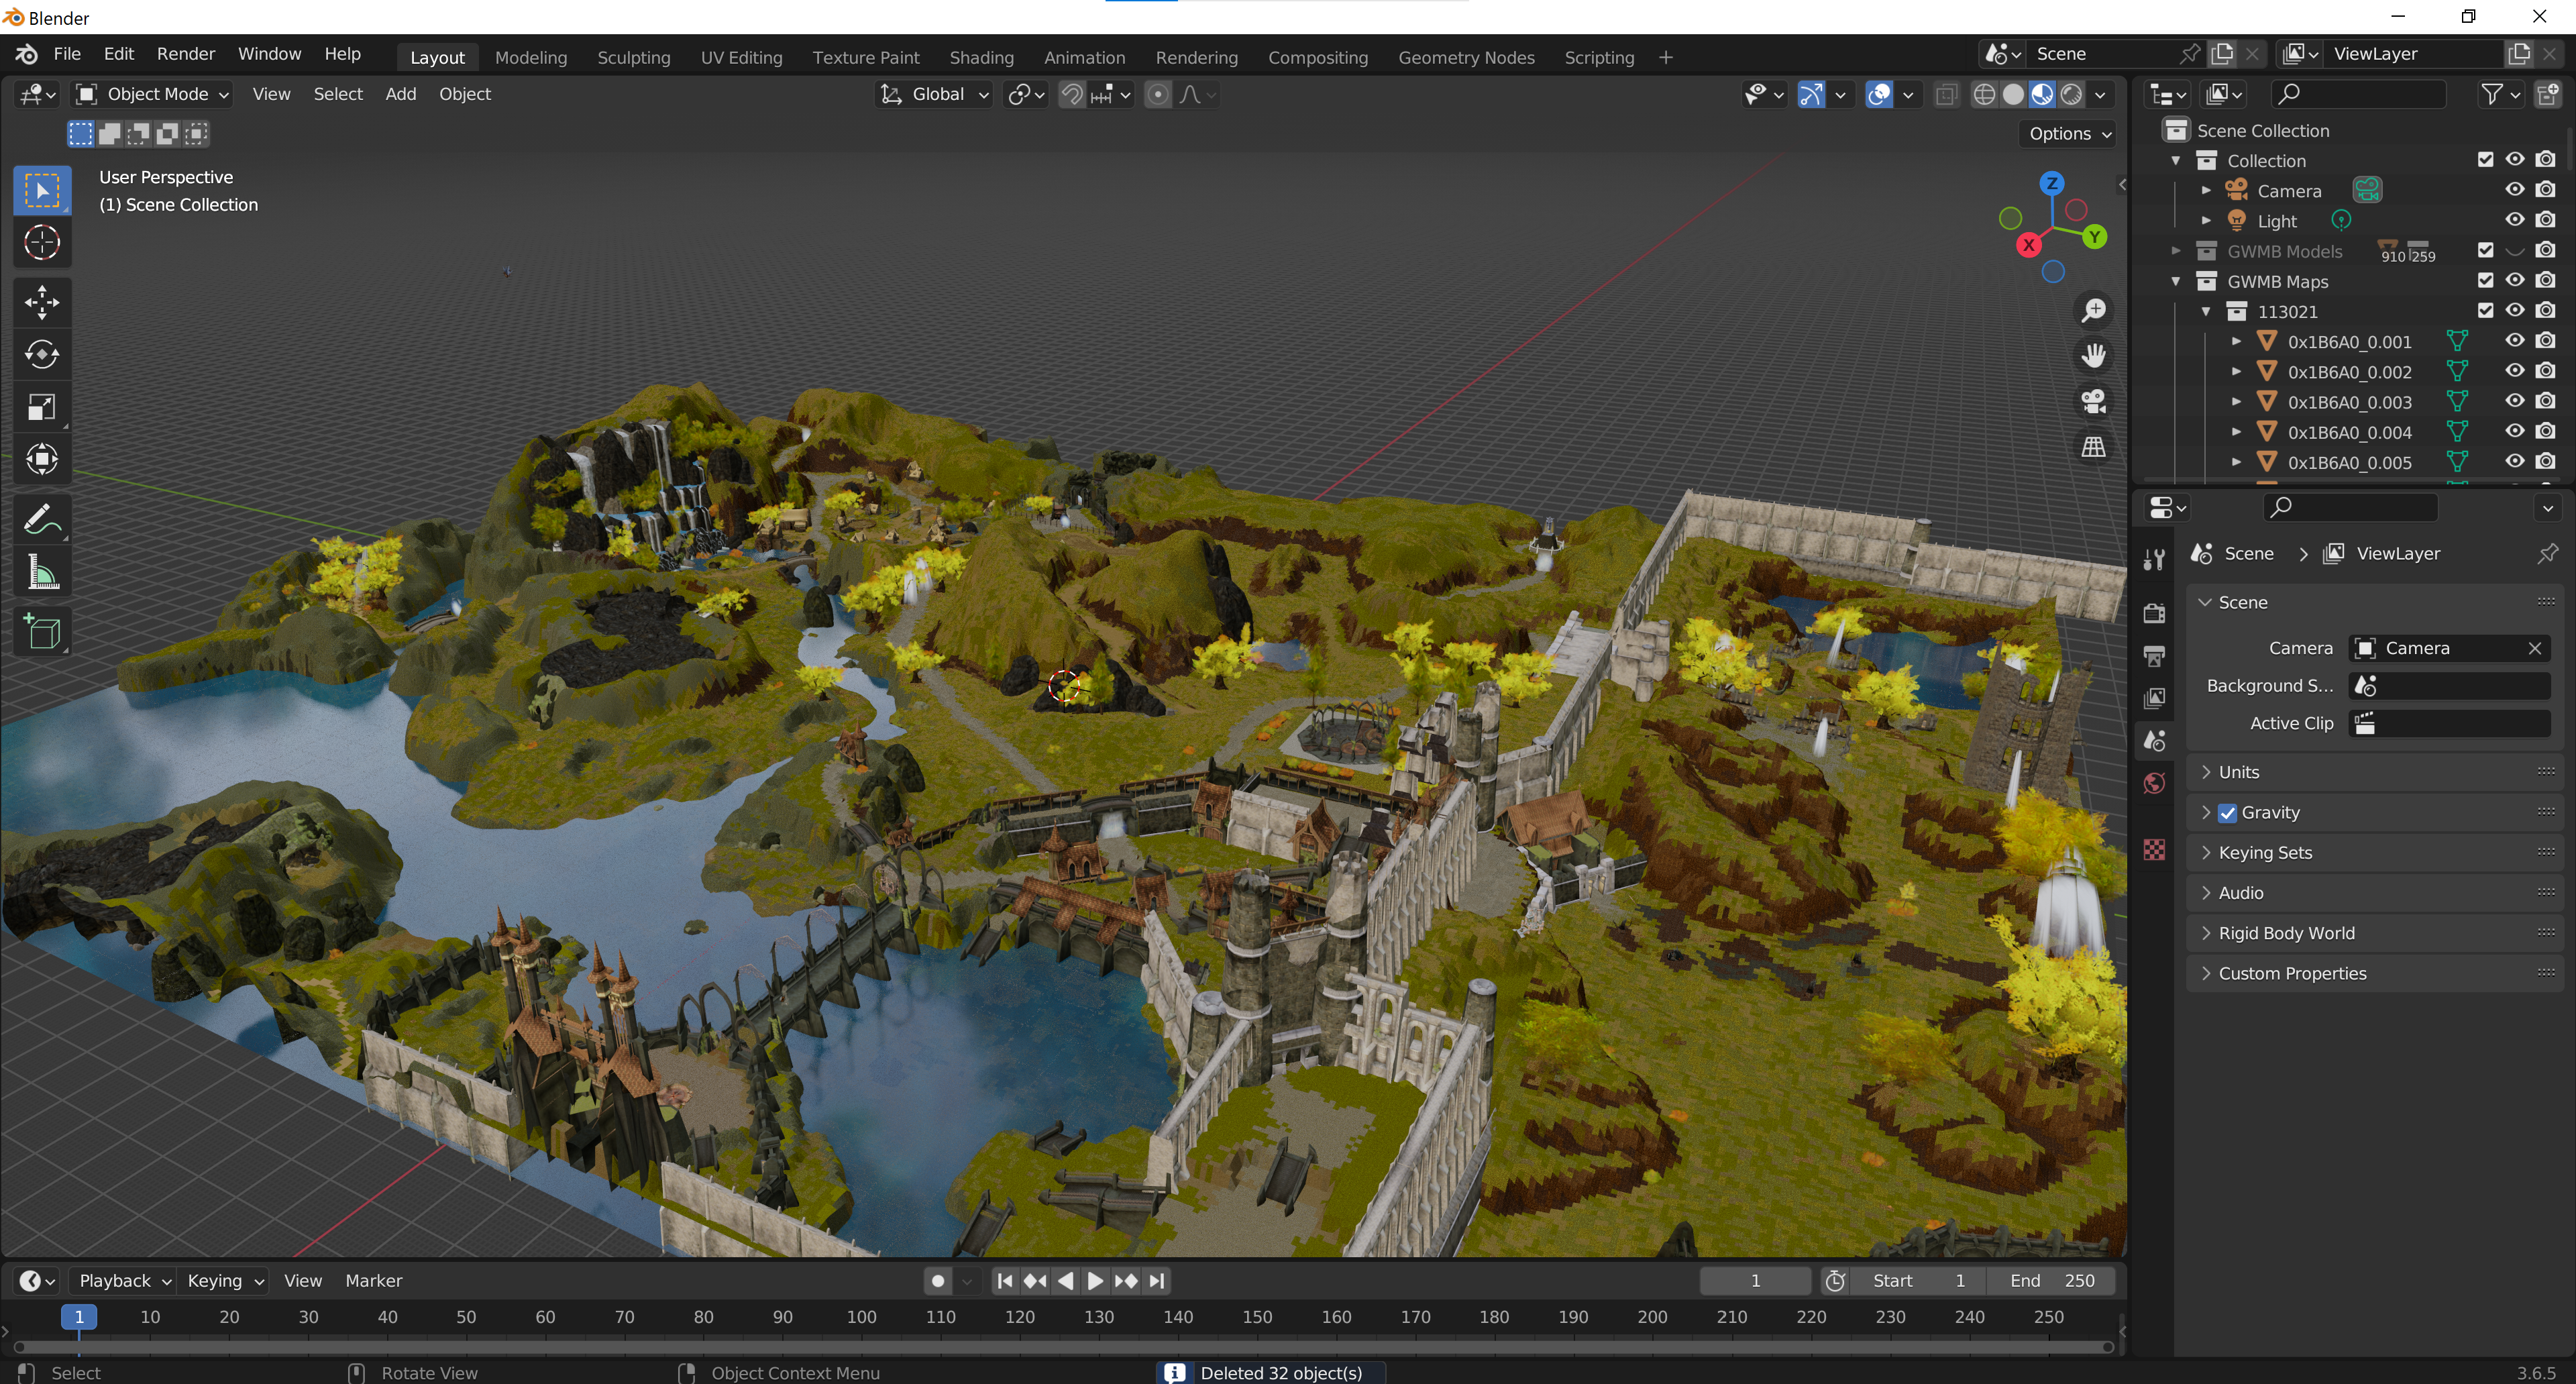This screenshot has height=1384, width=2576.
Task: Select the Rotate tool
Action: pyautogui.click(x=42, y=354)
